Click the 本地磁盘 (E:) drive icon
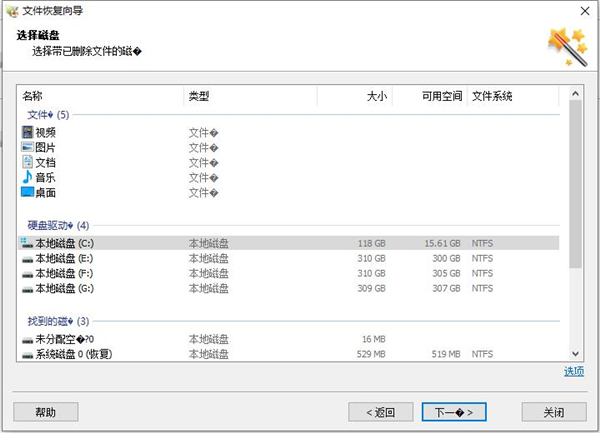600x433 pixels. [x=26, y=258]
